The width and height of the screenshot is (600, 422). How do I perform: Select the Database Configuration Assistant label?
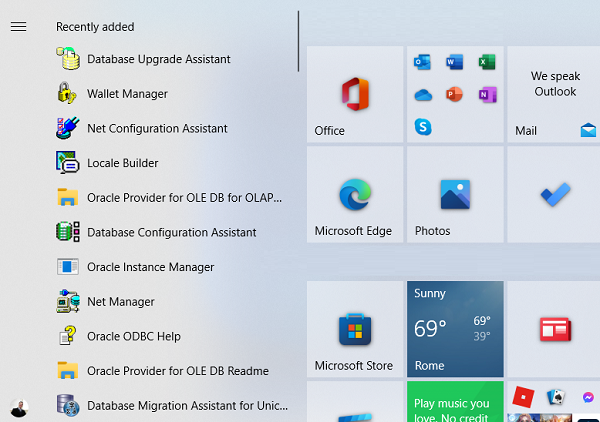(x=172, y=232)
